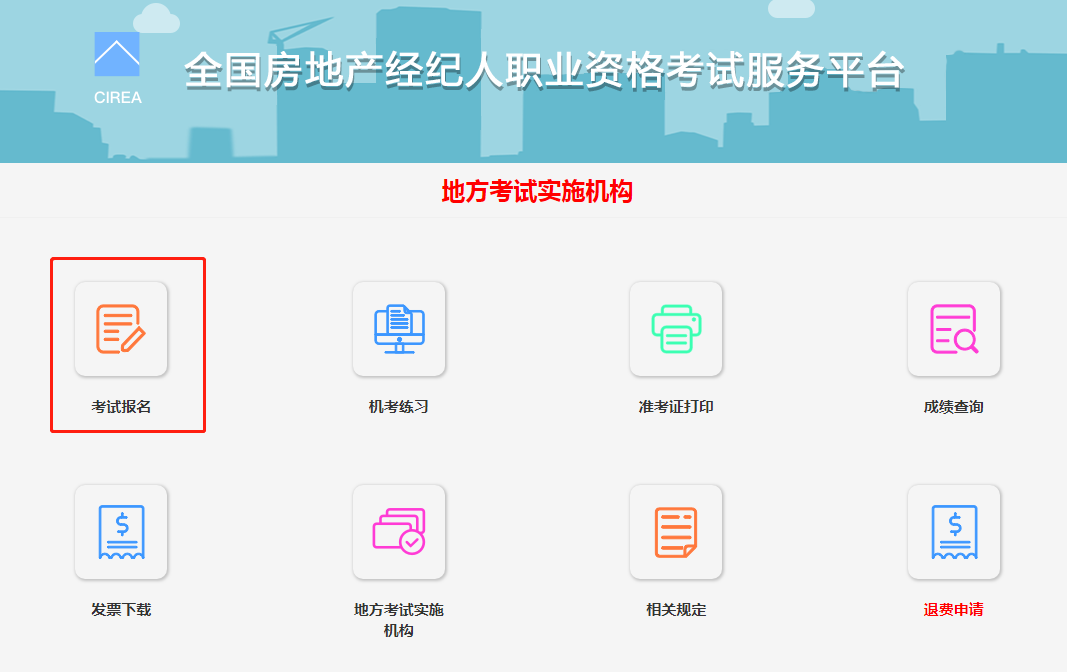Click the red 地方考试实施机构 section heading

point(537,191)
